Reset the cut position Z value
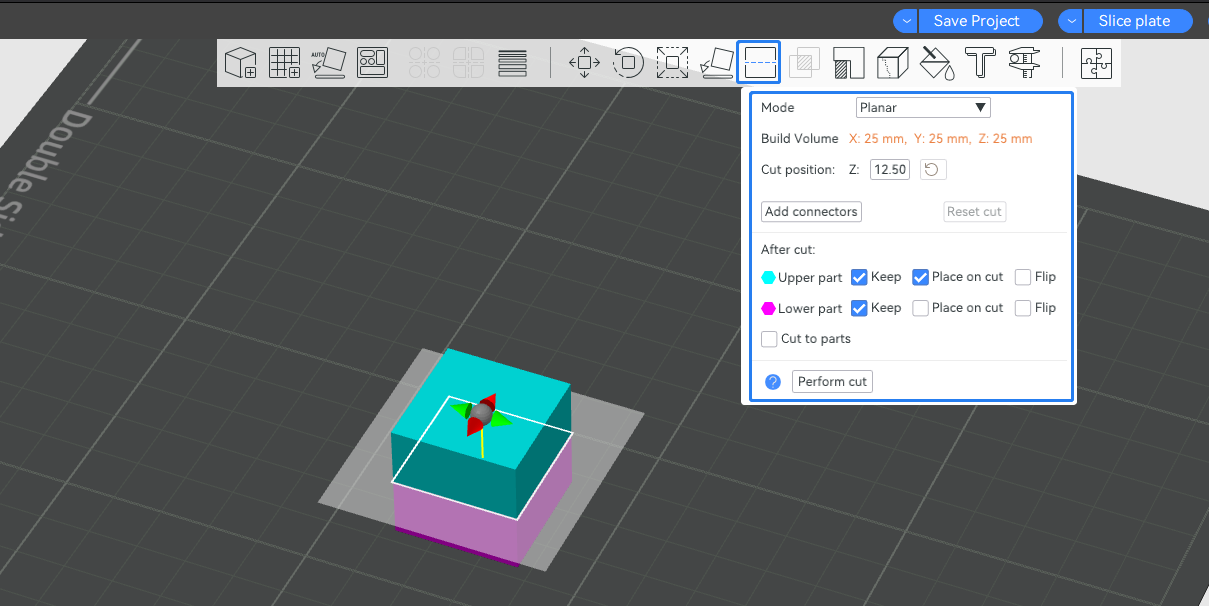 click(932, 170)
